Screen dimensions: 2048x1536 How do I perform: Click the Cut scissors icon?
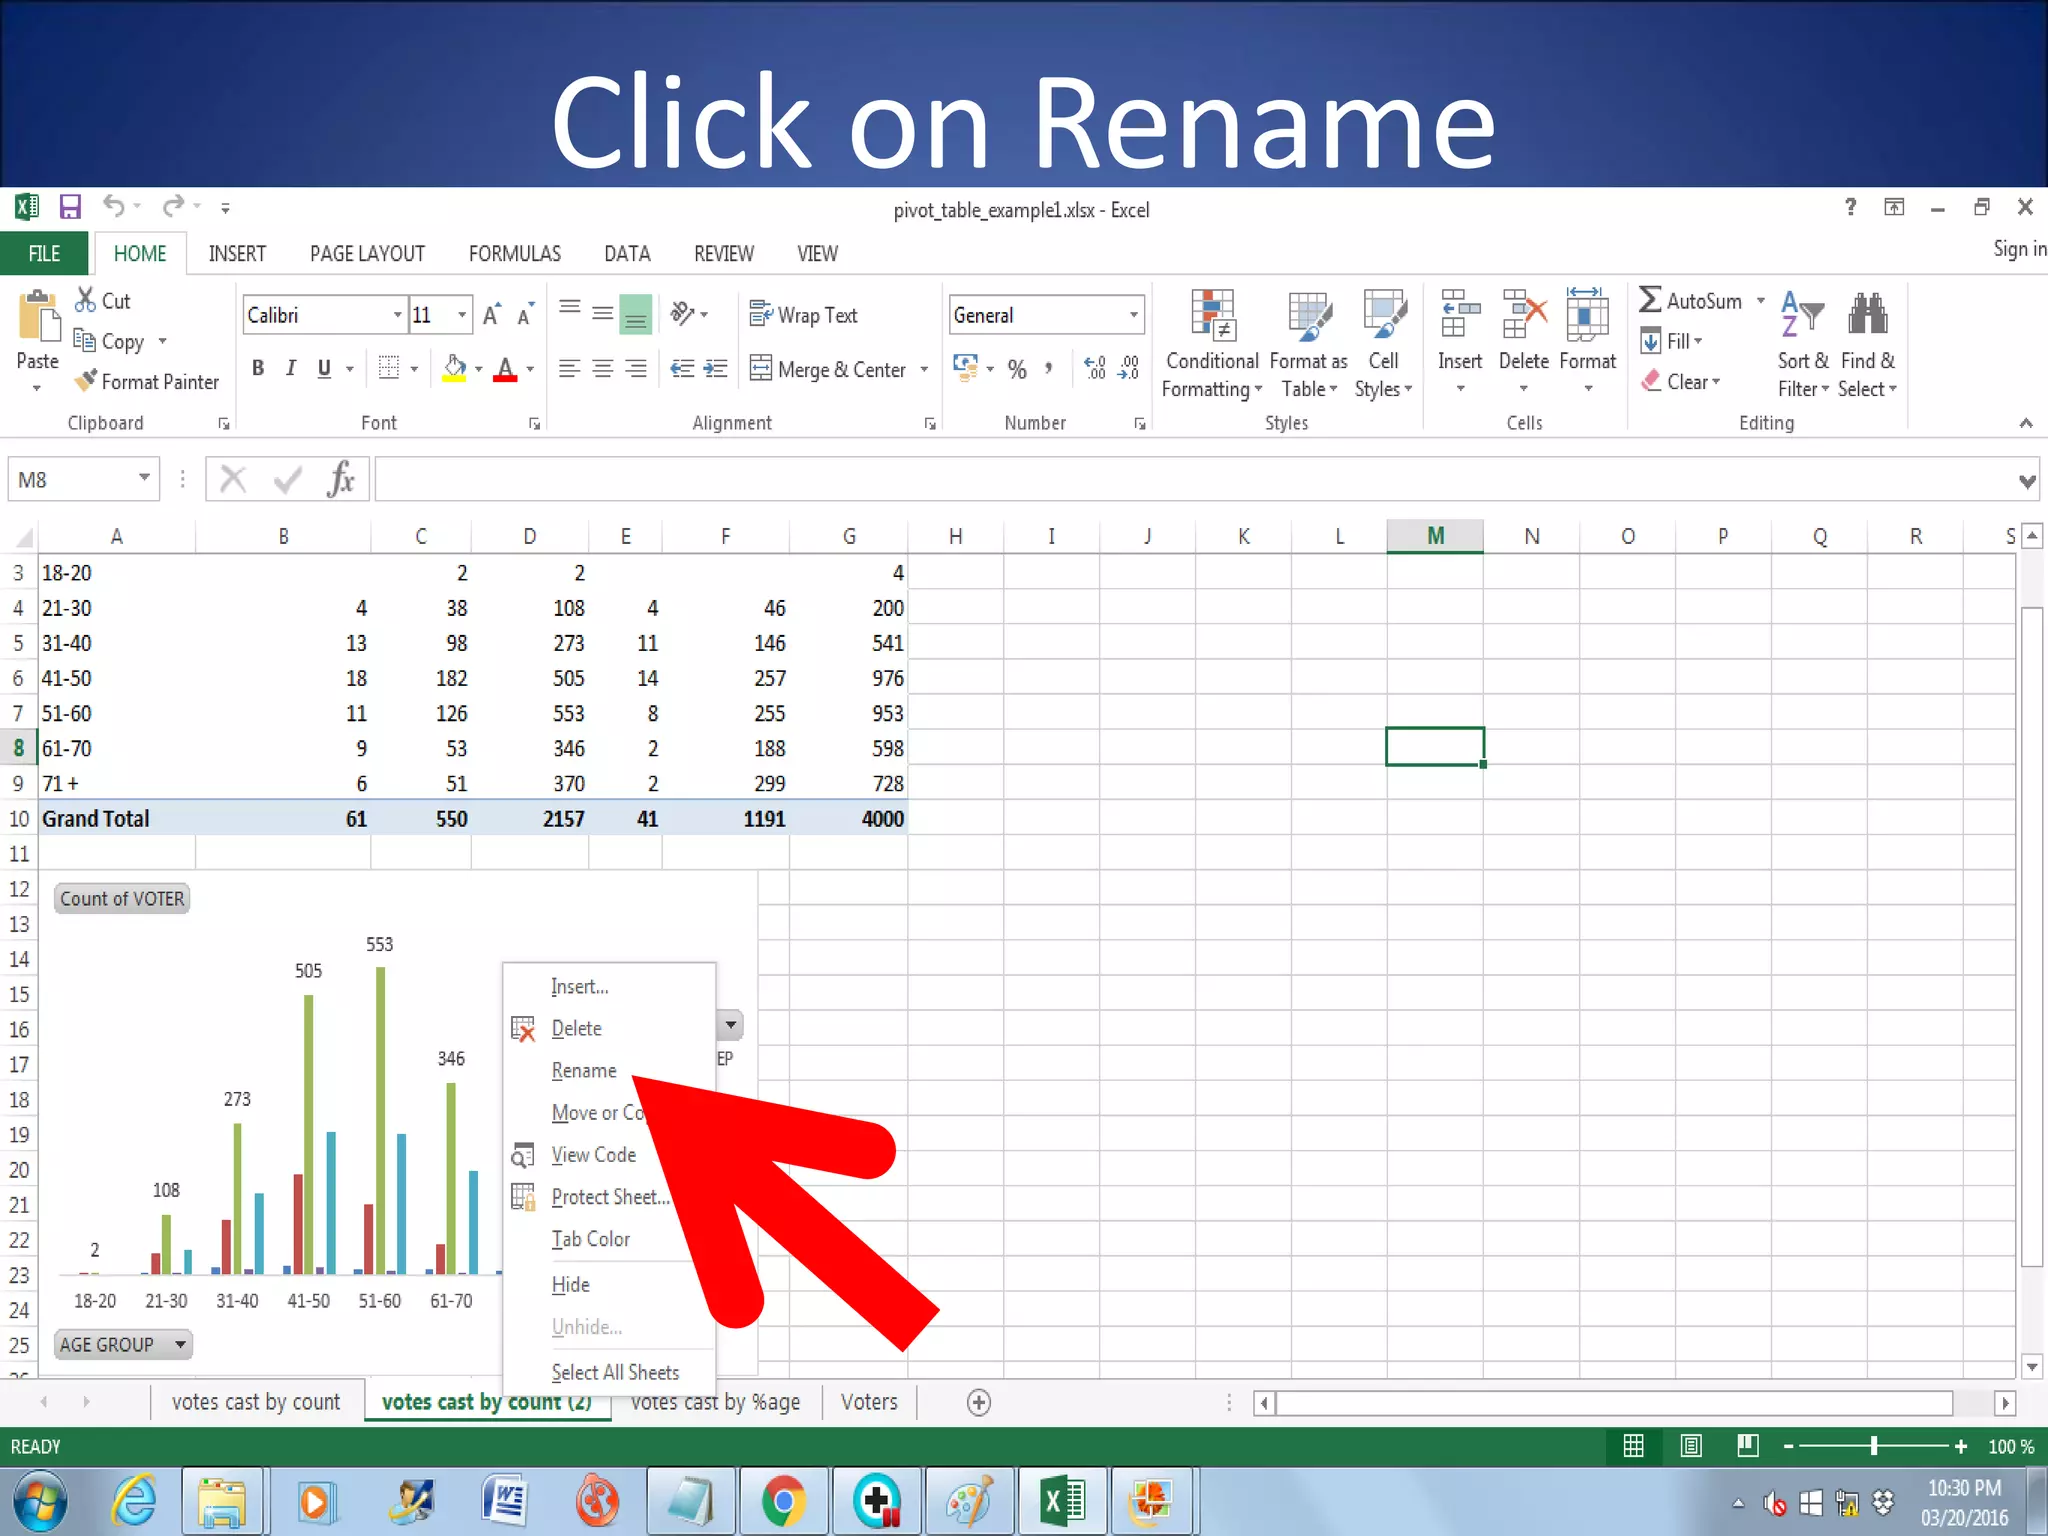[86, 300]
